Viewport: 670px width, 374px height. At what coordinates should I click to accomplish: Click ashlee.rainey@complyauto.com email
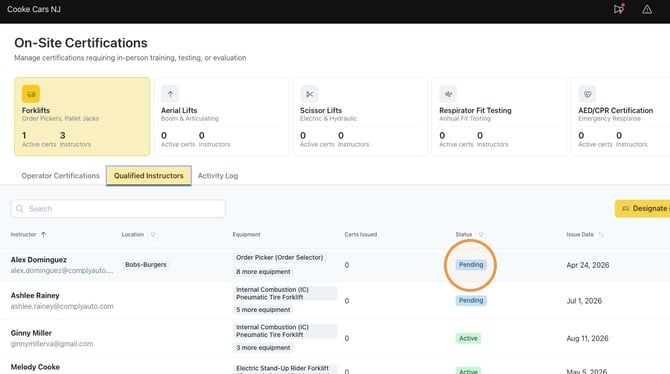click(62, 306)
